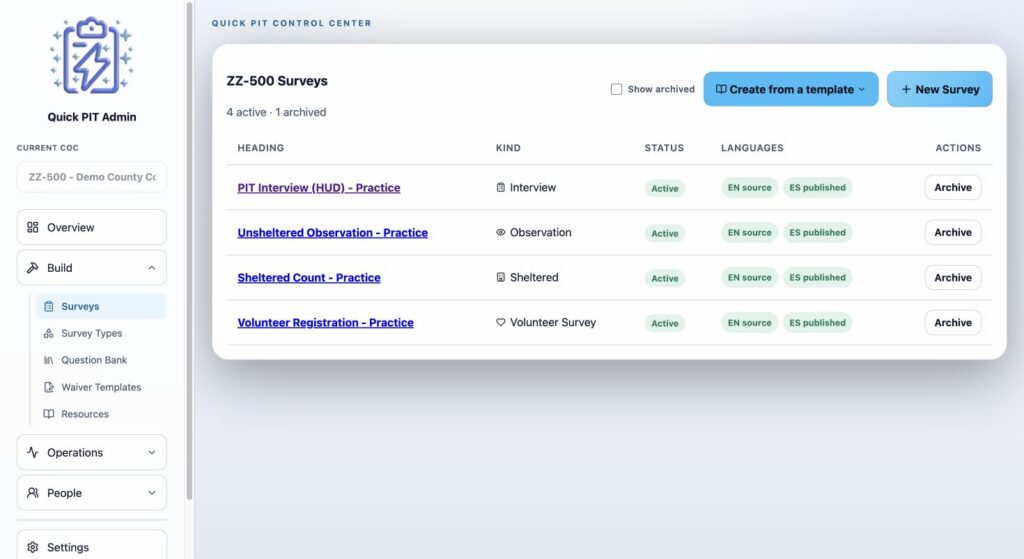Expand the People section chevron

pyautogui.click(x=152, y=493)
